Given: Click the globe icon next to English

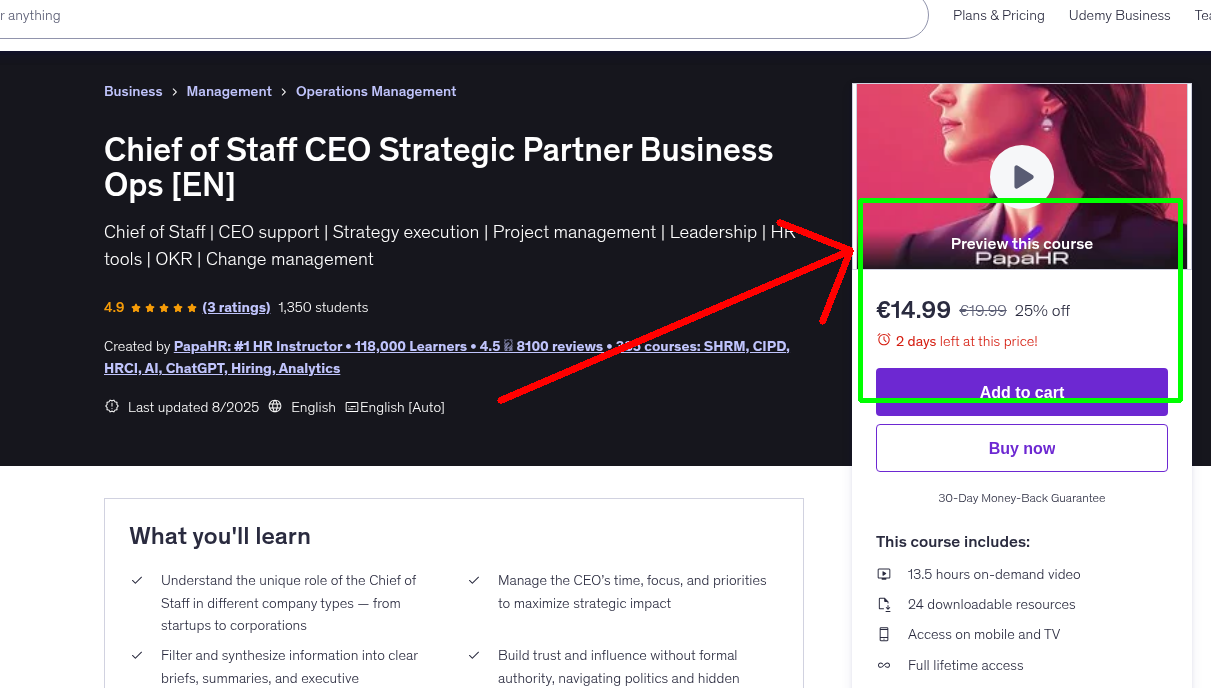Looking at the screenshot, I should [x=274, y=407].
